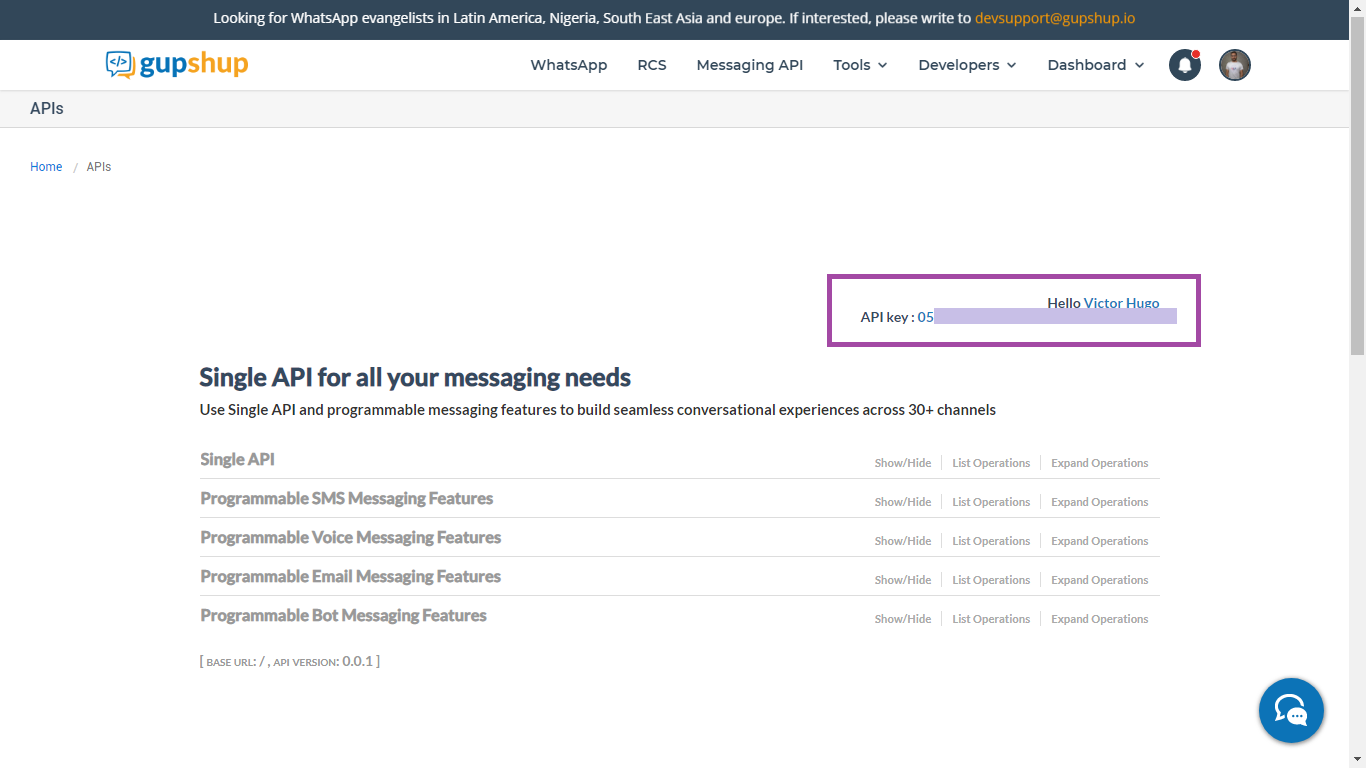Show/Hide Programmable SMS Messaging section
The width and height of the screenshot is (1366, 768).
tap(903, 502)
